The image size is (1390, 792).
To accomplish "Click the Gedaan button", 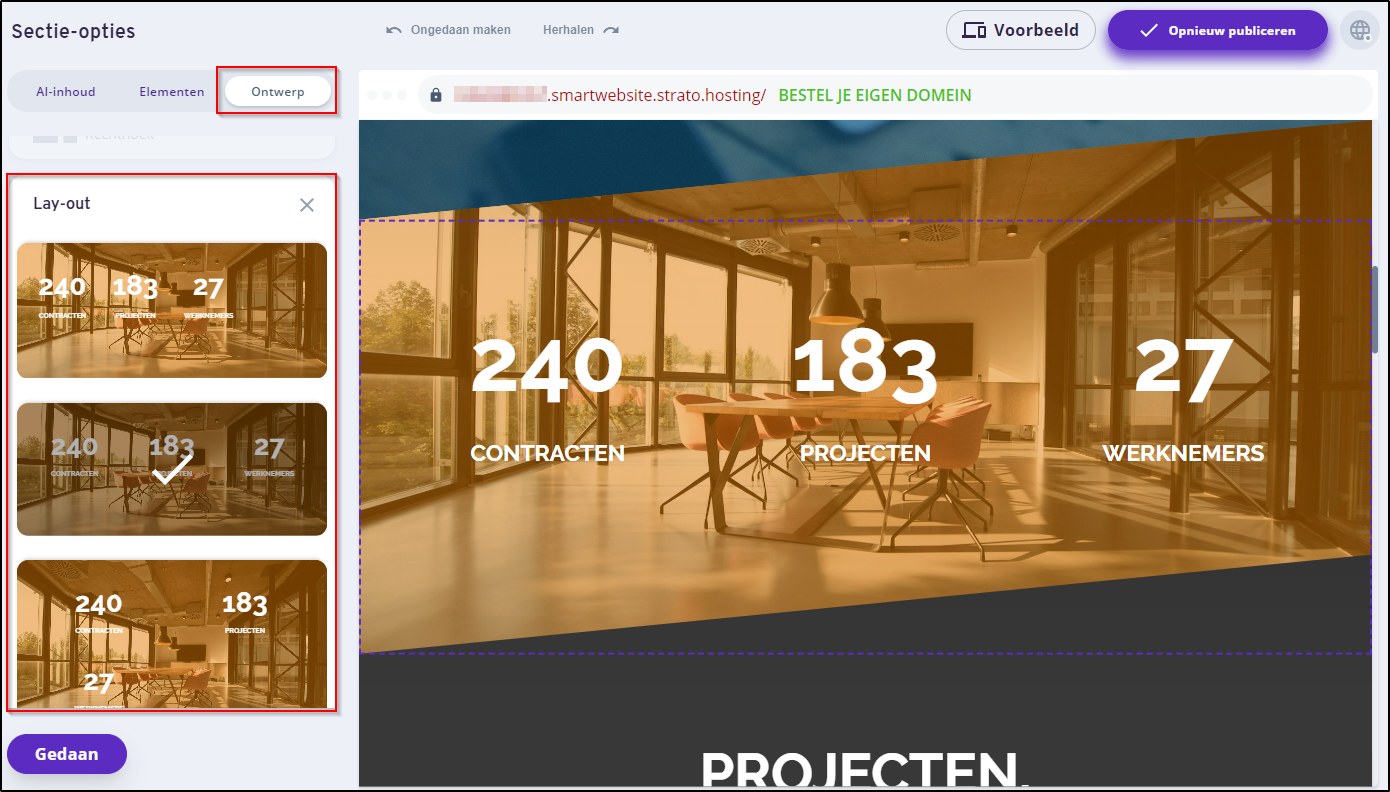I will tap(66, 754).
